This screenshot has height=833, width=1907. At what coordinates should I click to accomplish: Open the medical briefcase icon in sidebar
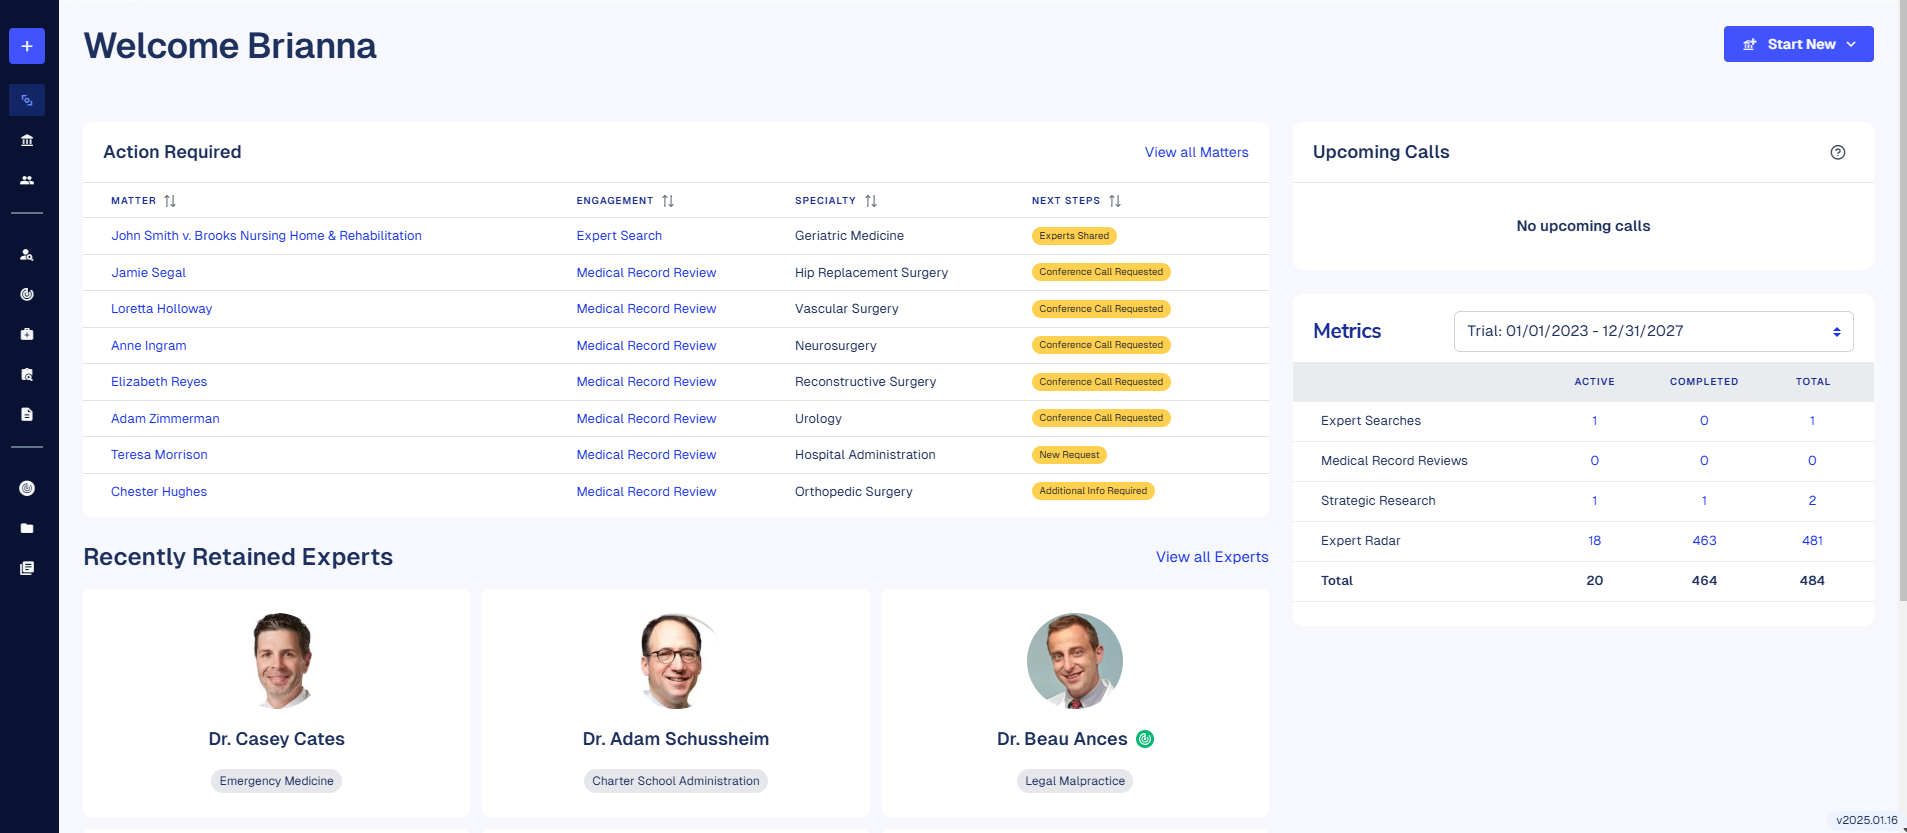pos(27,334)
